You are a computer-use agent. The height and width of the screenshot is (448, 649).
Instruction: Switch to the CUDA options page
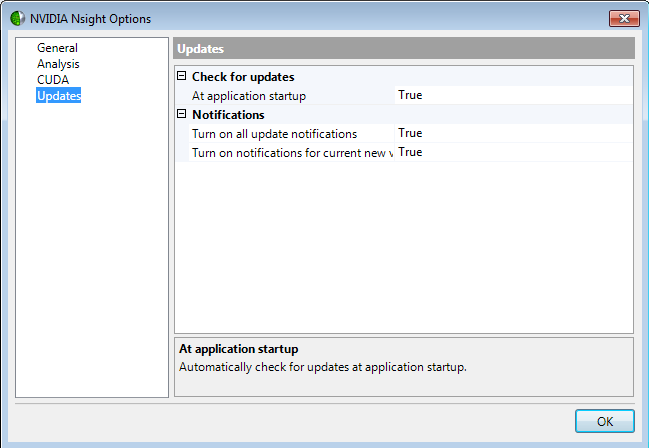click(53, 80)
